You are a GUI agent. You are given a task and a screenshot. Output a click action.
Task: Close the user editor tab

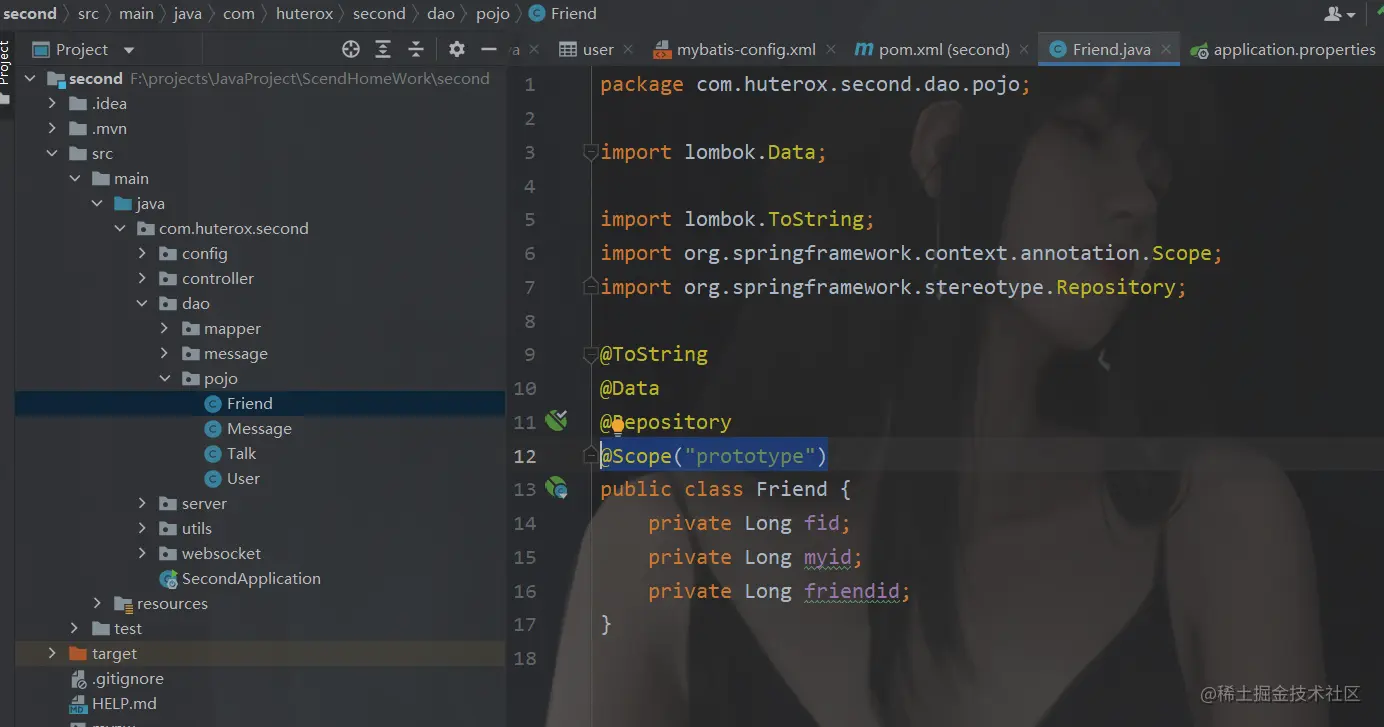pyautogui.click(x=628, y=49)
